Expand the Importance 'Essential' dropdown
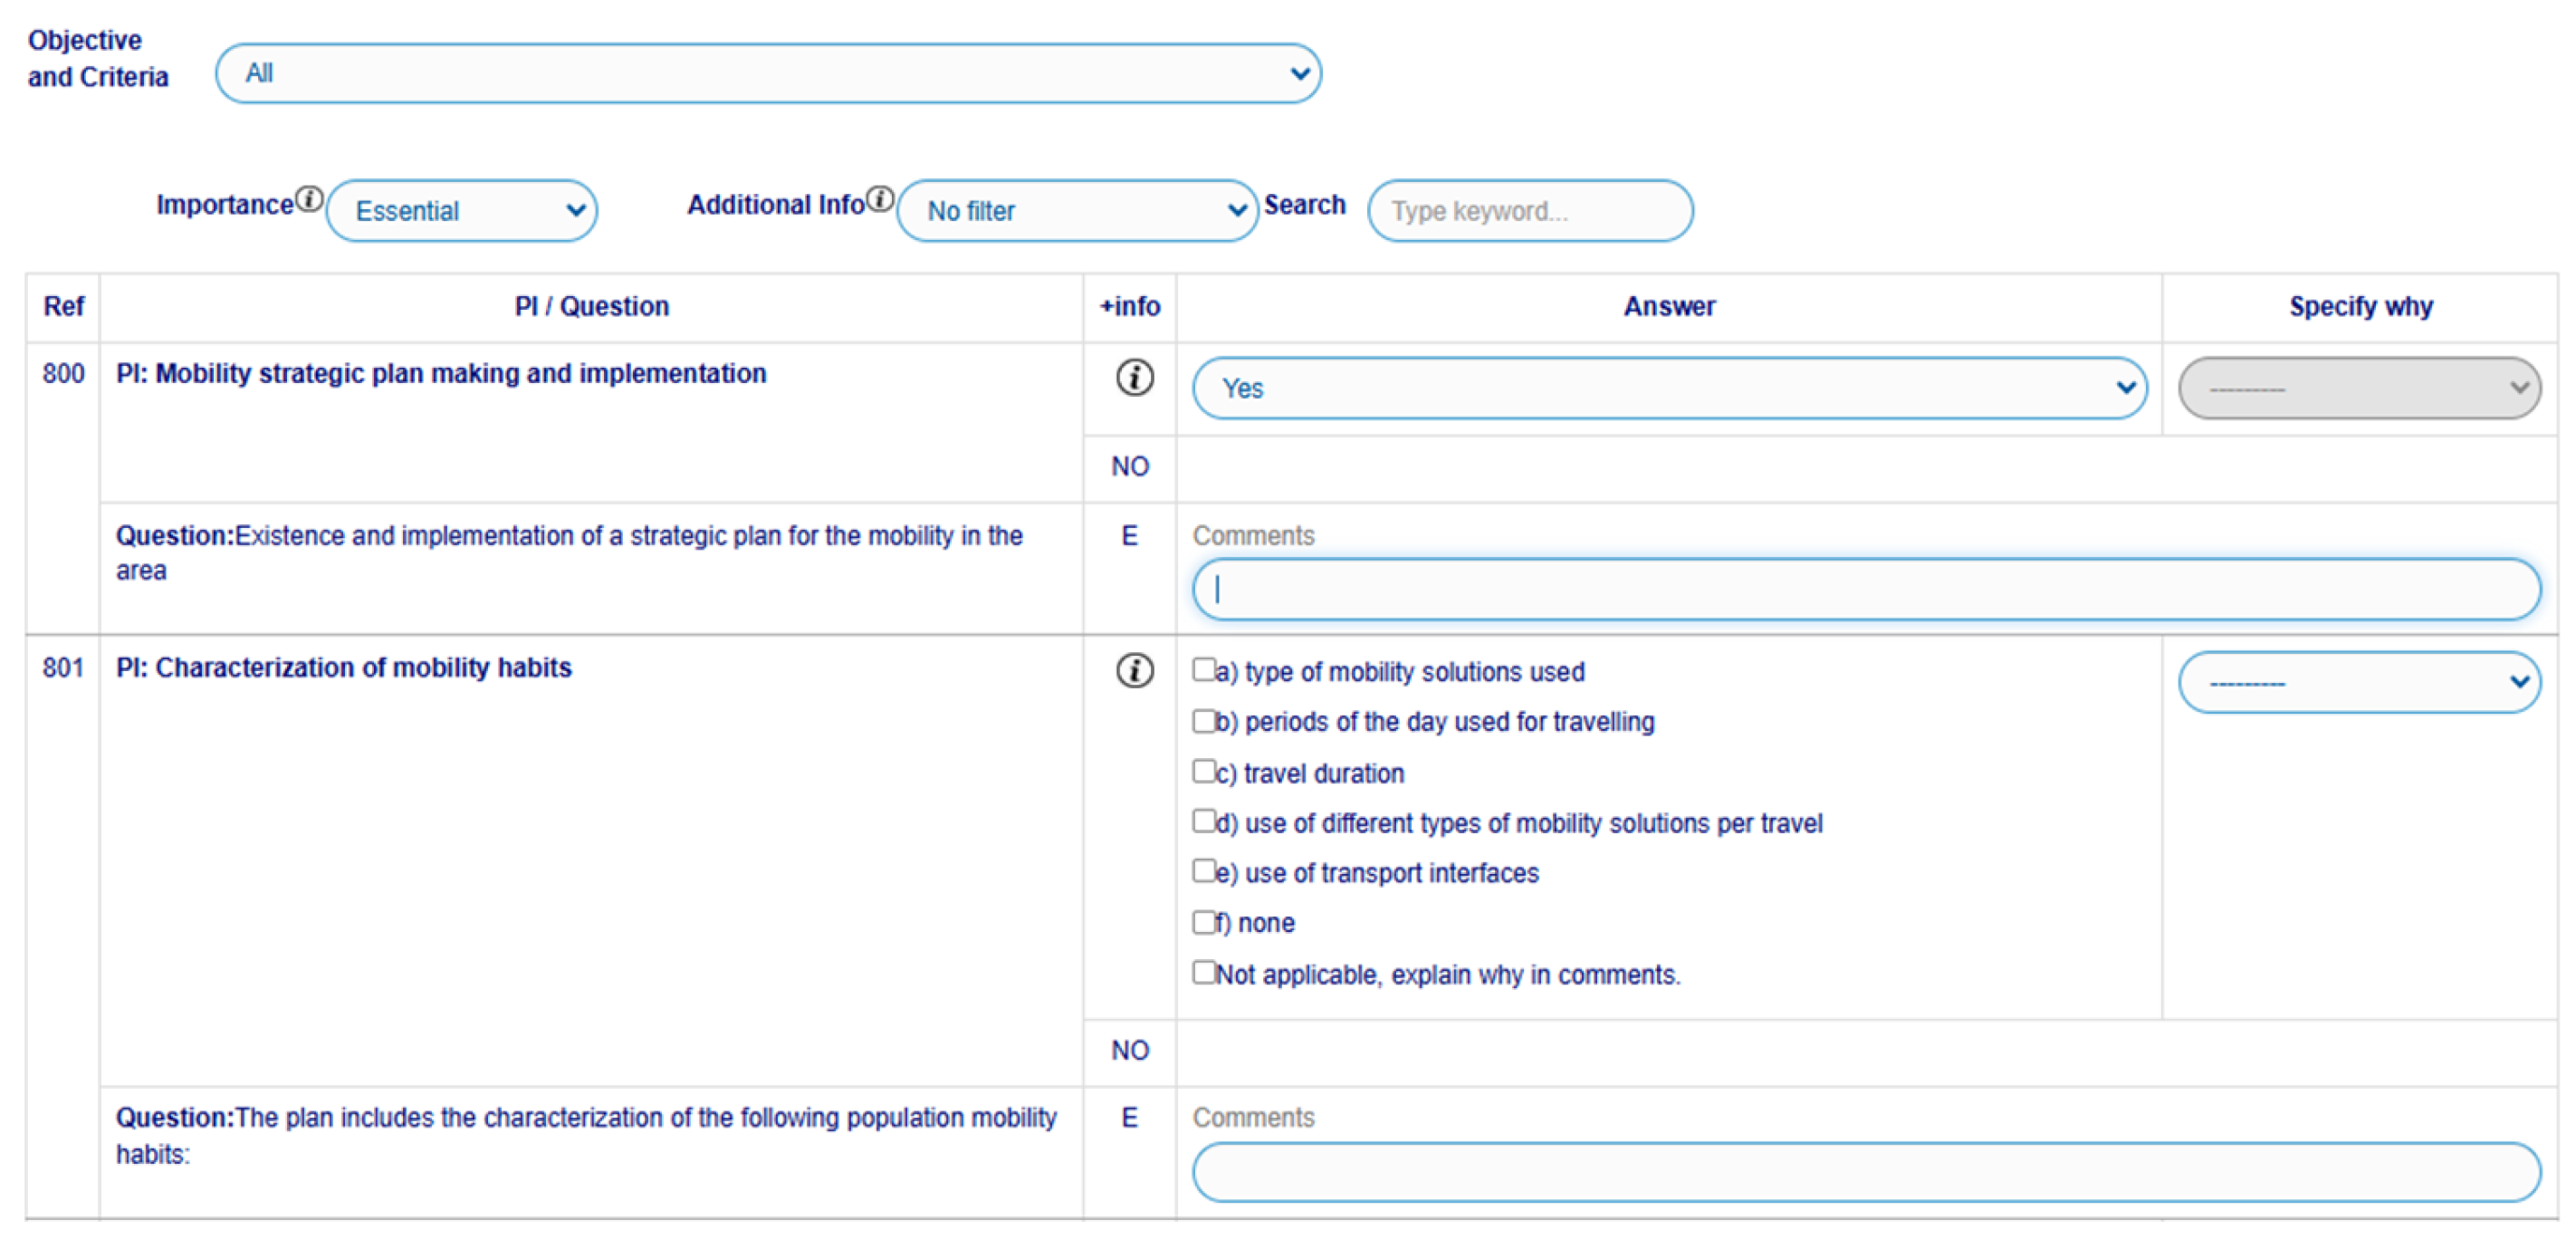Viewport: 2576px width, 1239px height. click(x=461, y=211)
